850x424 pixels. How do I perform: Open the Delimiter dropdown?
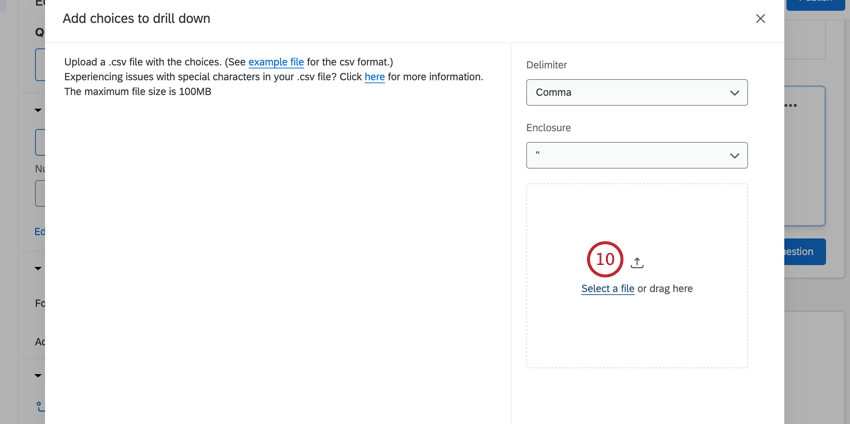point(636,93)
